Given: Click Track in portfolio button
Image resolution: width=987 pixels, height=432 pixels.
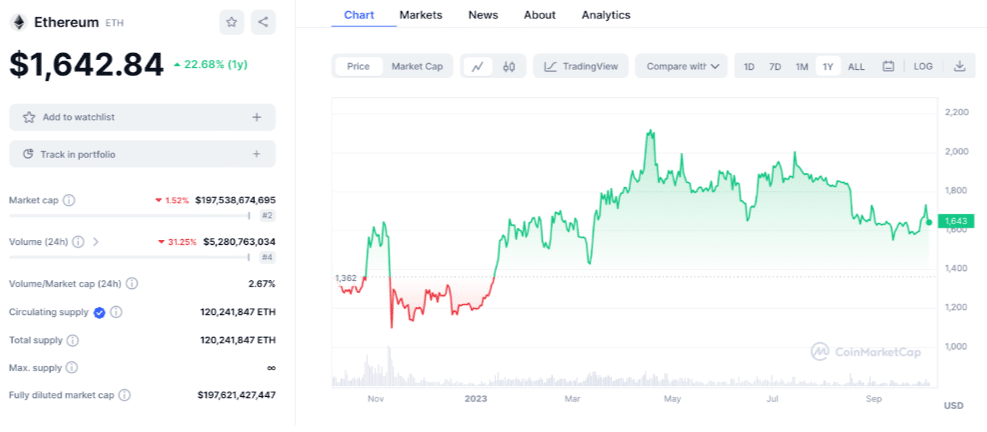Looking at the screenshot, I should coord(142,154).
